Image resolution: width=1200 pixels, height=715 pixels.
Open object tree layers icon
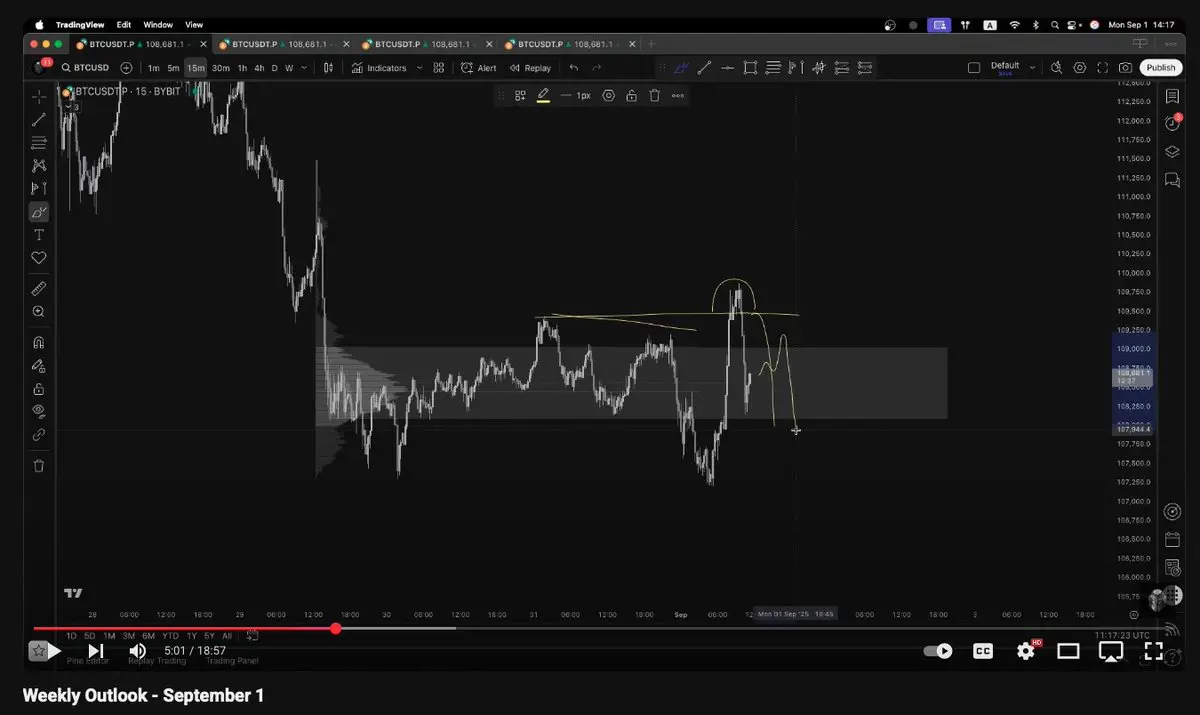click(1172, 152)
